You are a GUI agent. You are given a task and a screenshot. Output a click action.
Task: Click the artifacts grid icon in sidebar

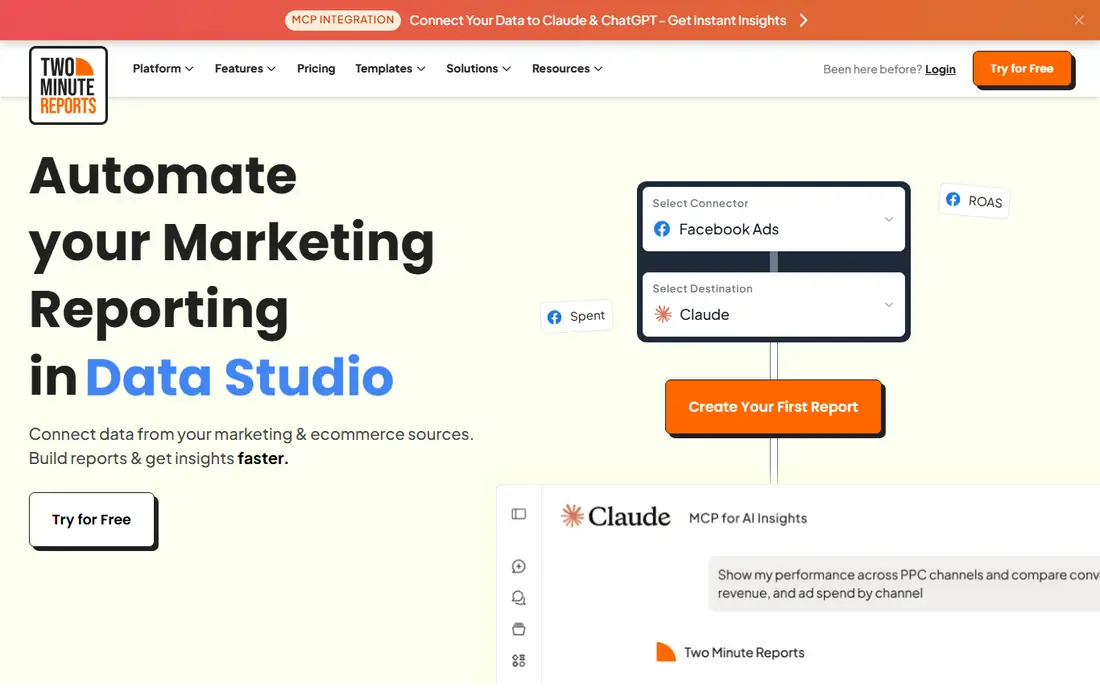tap(519, 661)
